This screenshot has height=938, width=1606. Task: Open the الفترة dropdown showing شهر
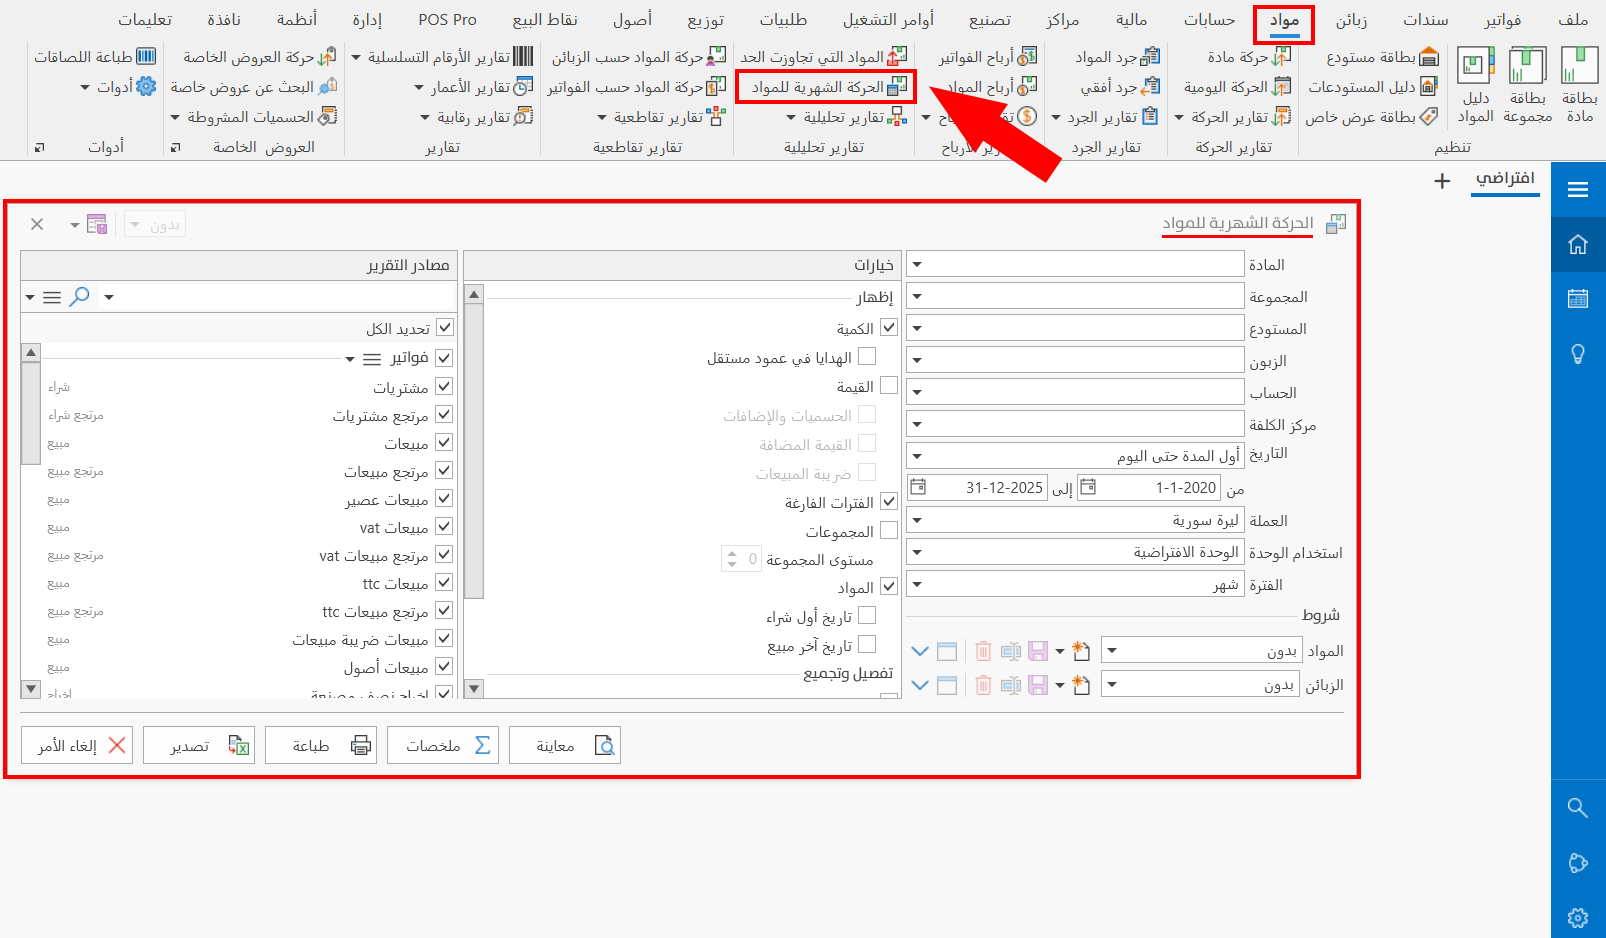[918, 584]
